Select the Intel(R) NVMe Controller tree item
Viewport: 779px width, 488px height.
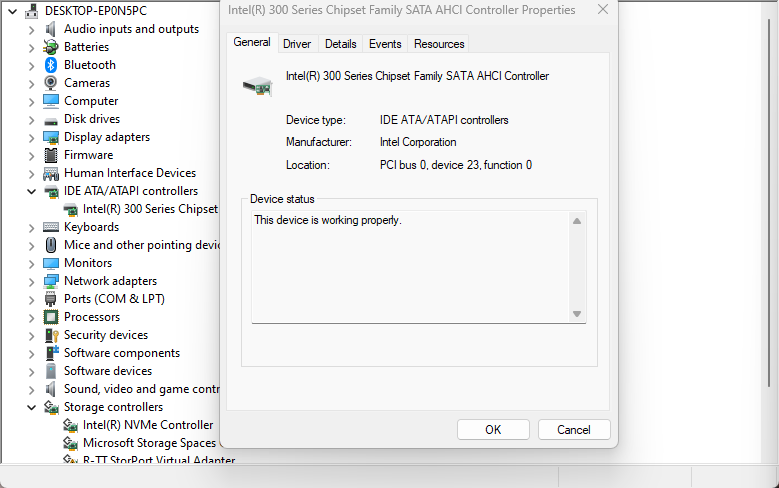pyautogui.click(x=148, y=425)
